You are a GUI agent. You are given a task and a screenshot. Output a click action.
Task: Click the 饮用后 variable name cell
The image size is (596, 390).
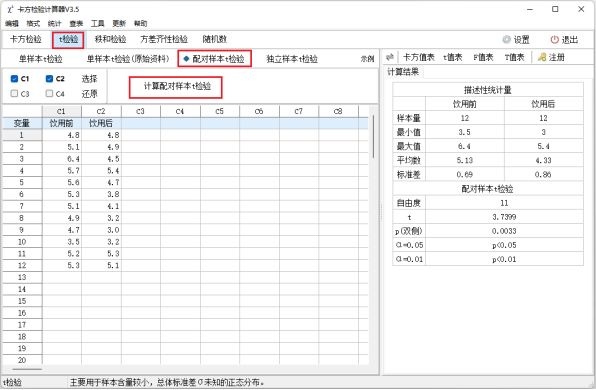tap(101, 123)
